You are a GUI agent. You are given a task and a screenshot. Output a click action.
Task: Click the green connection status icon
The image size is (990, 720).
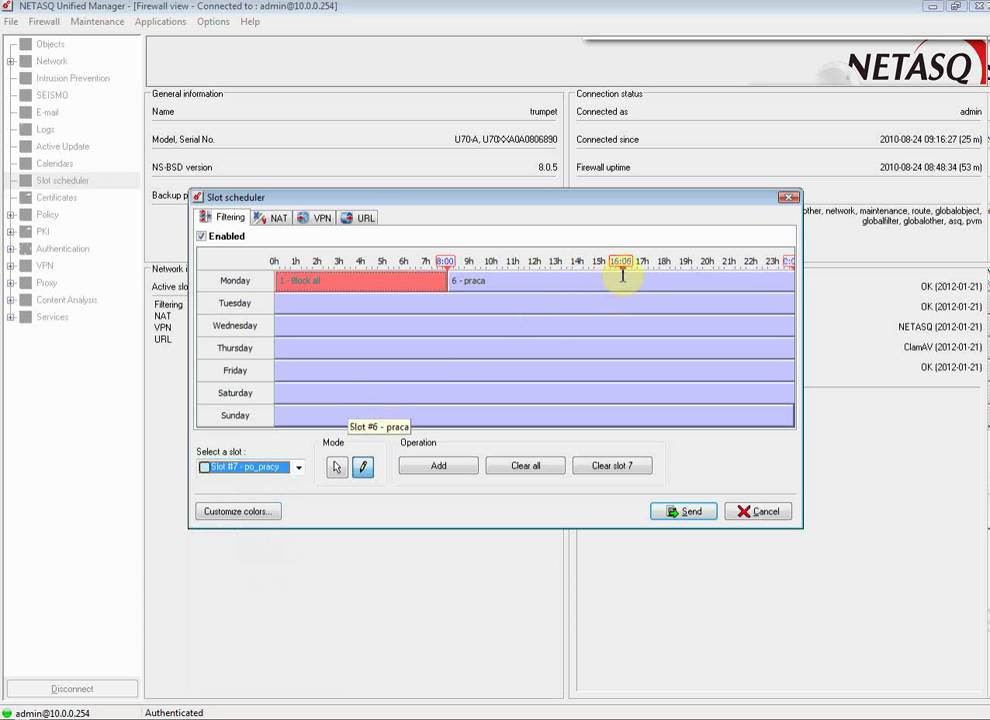coord(7,713)
